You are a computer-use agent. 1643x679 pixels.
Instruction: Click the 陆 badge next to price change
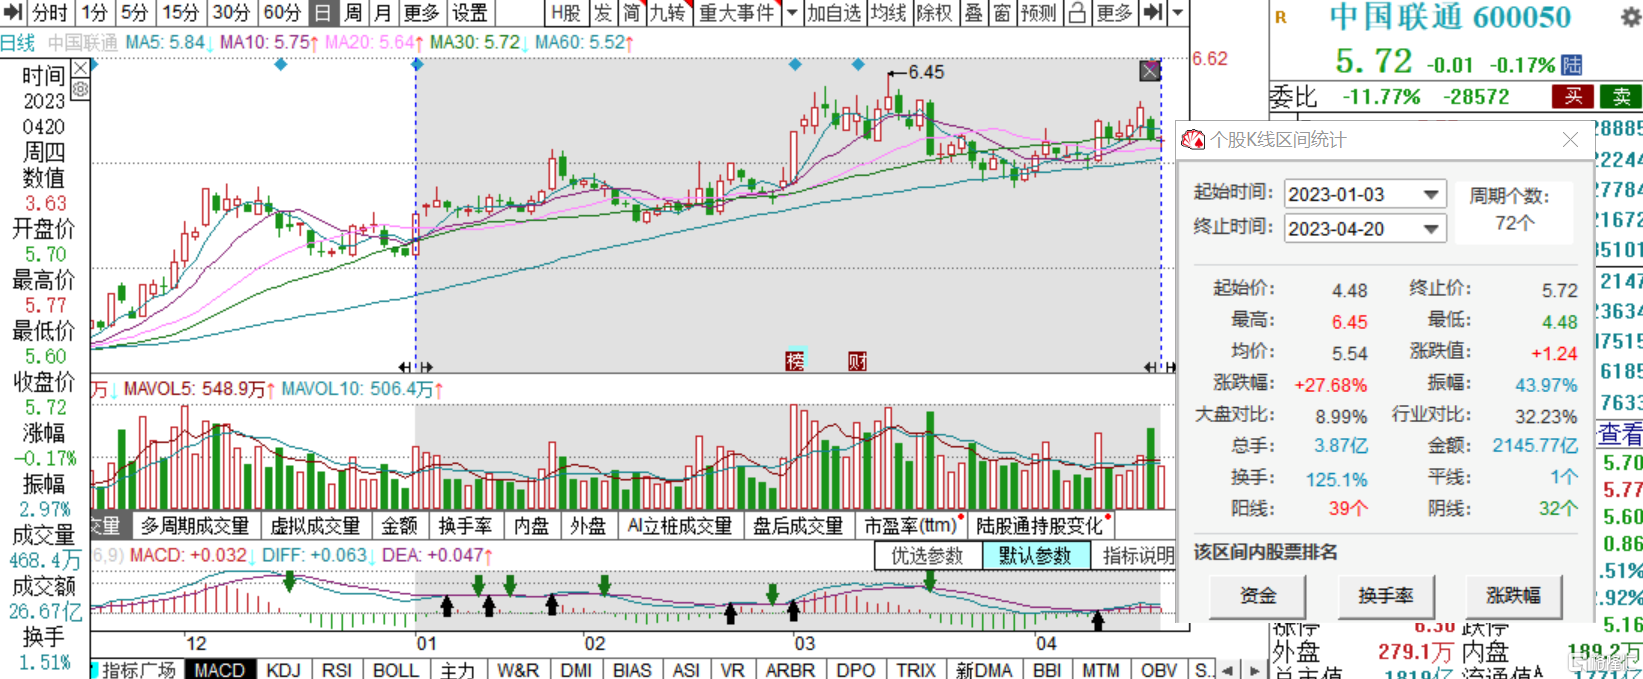(x=1572, y=65)
